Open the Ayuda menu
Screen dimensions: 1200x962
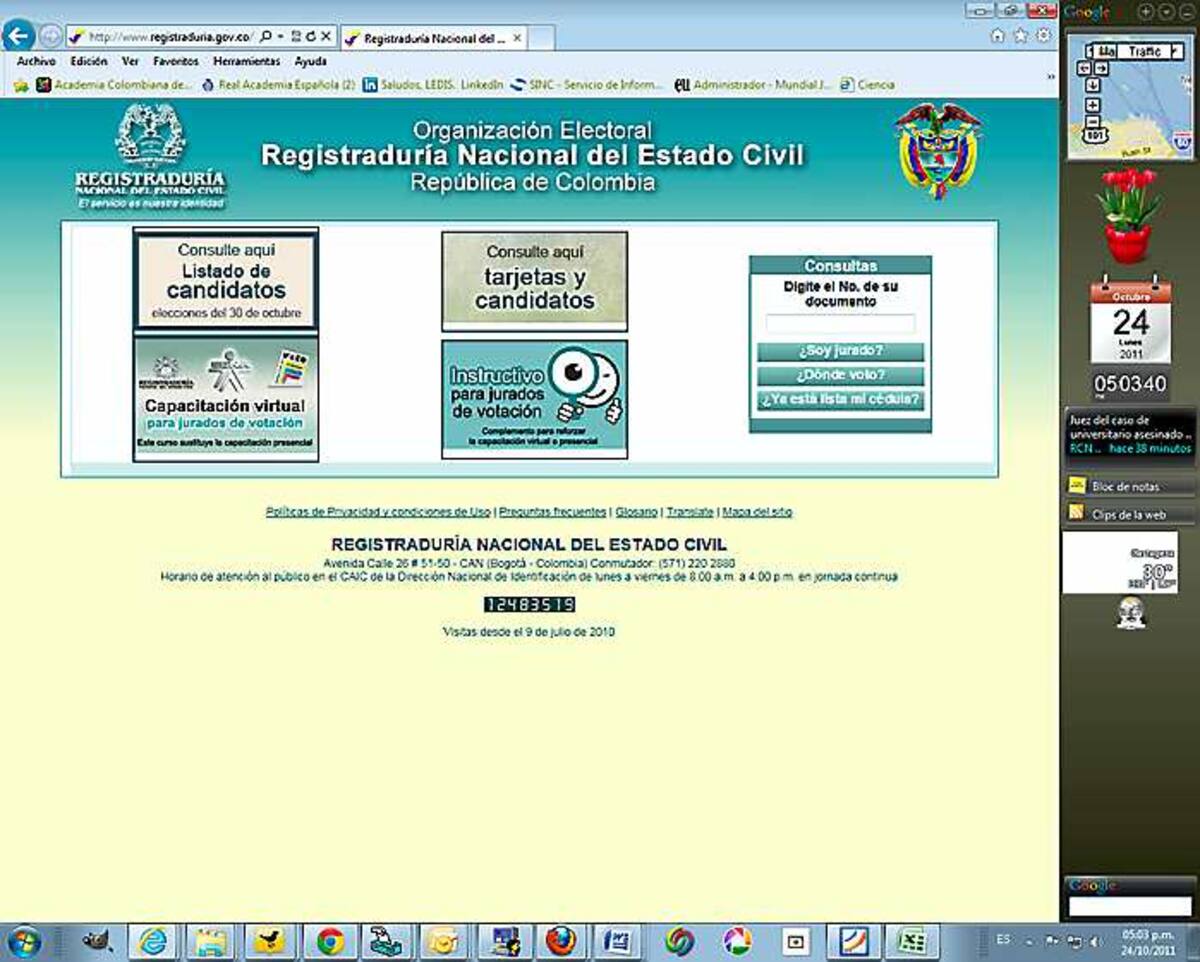(311, 62)
